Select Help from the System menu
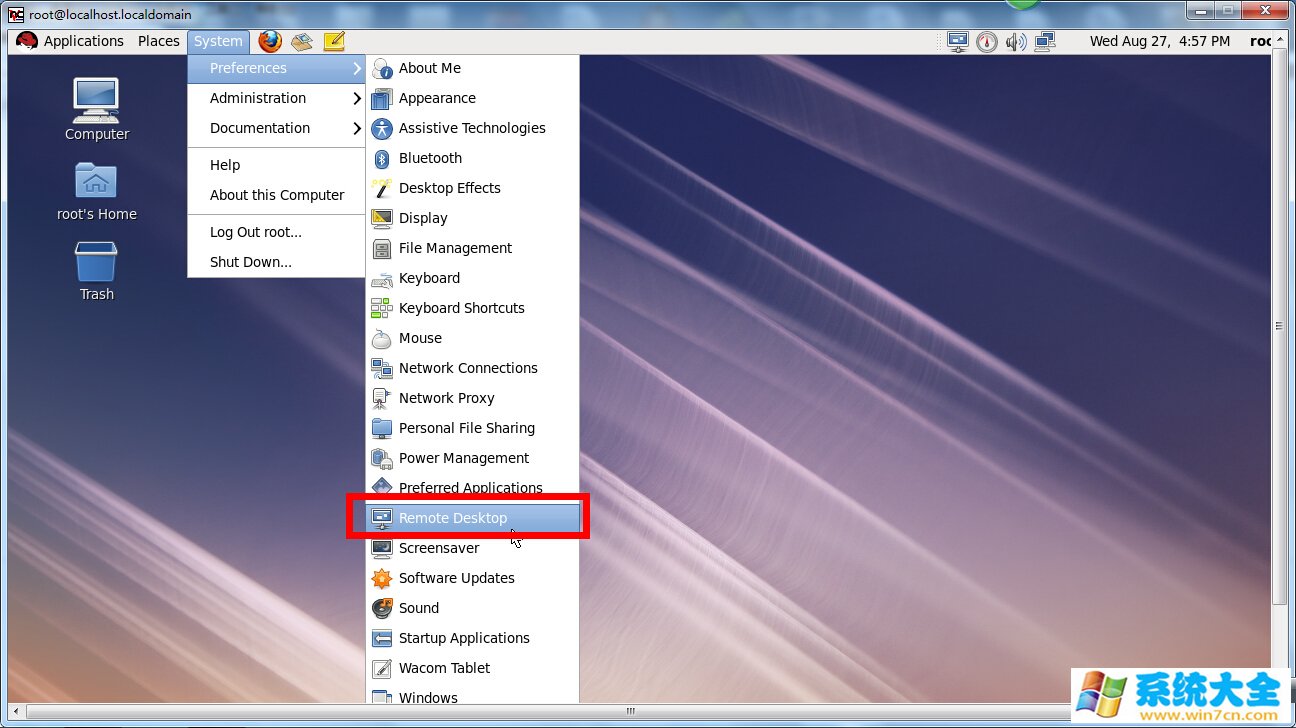The height and width of the screenshot is (728, 1296). pos(276,165)
